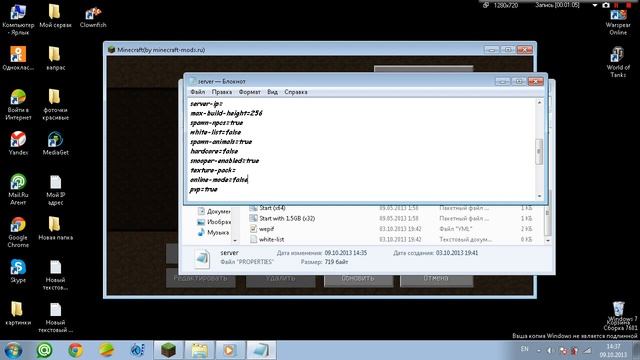Select the Новая папка folder icon
640x360 pixels.
[x=55, y=228]
